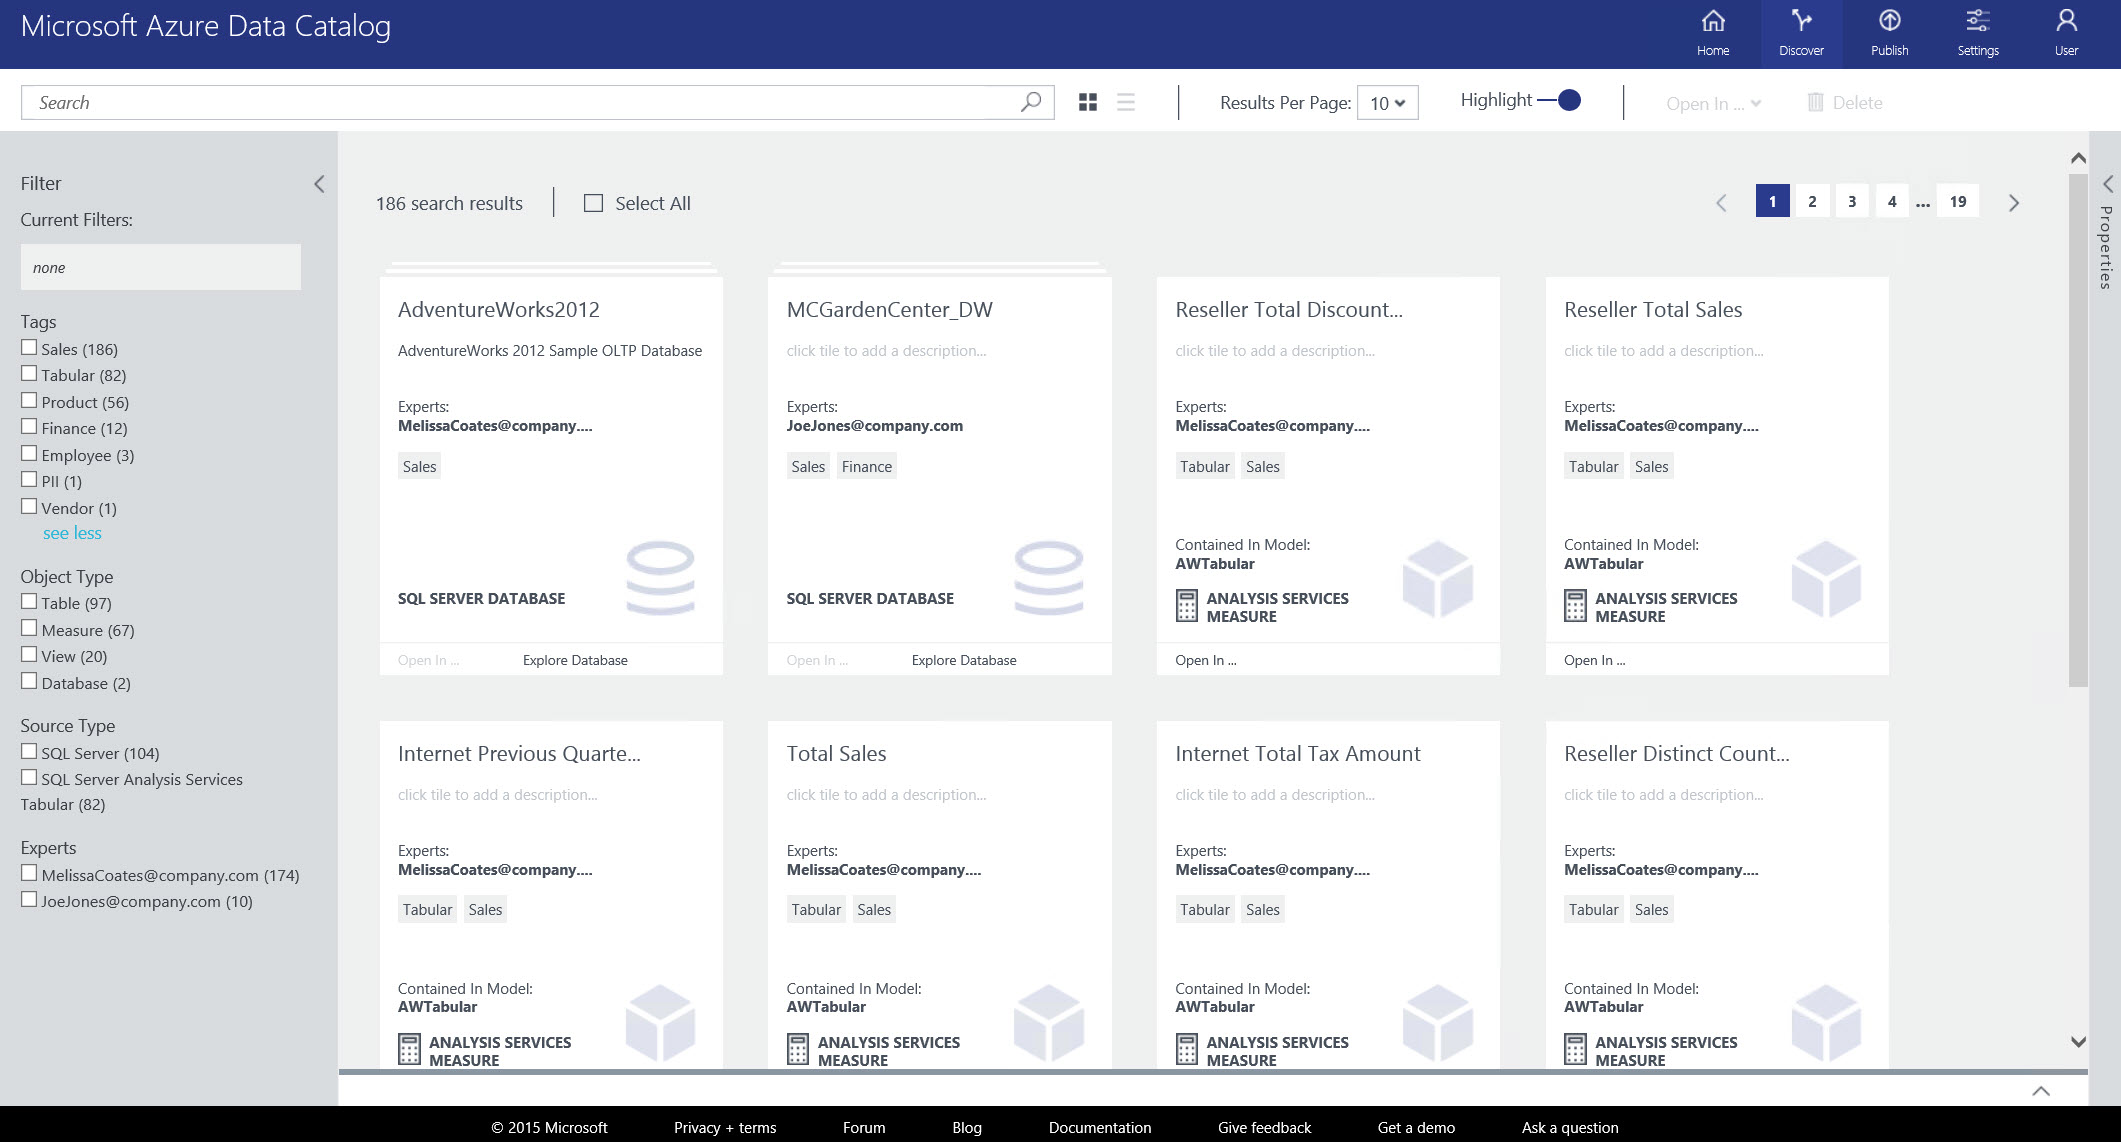Open the Discover section

pyautogui.click(x=1801, y=33)
